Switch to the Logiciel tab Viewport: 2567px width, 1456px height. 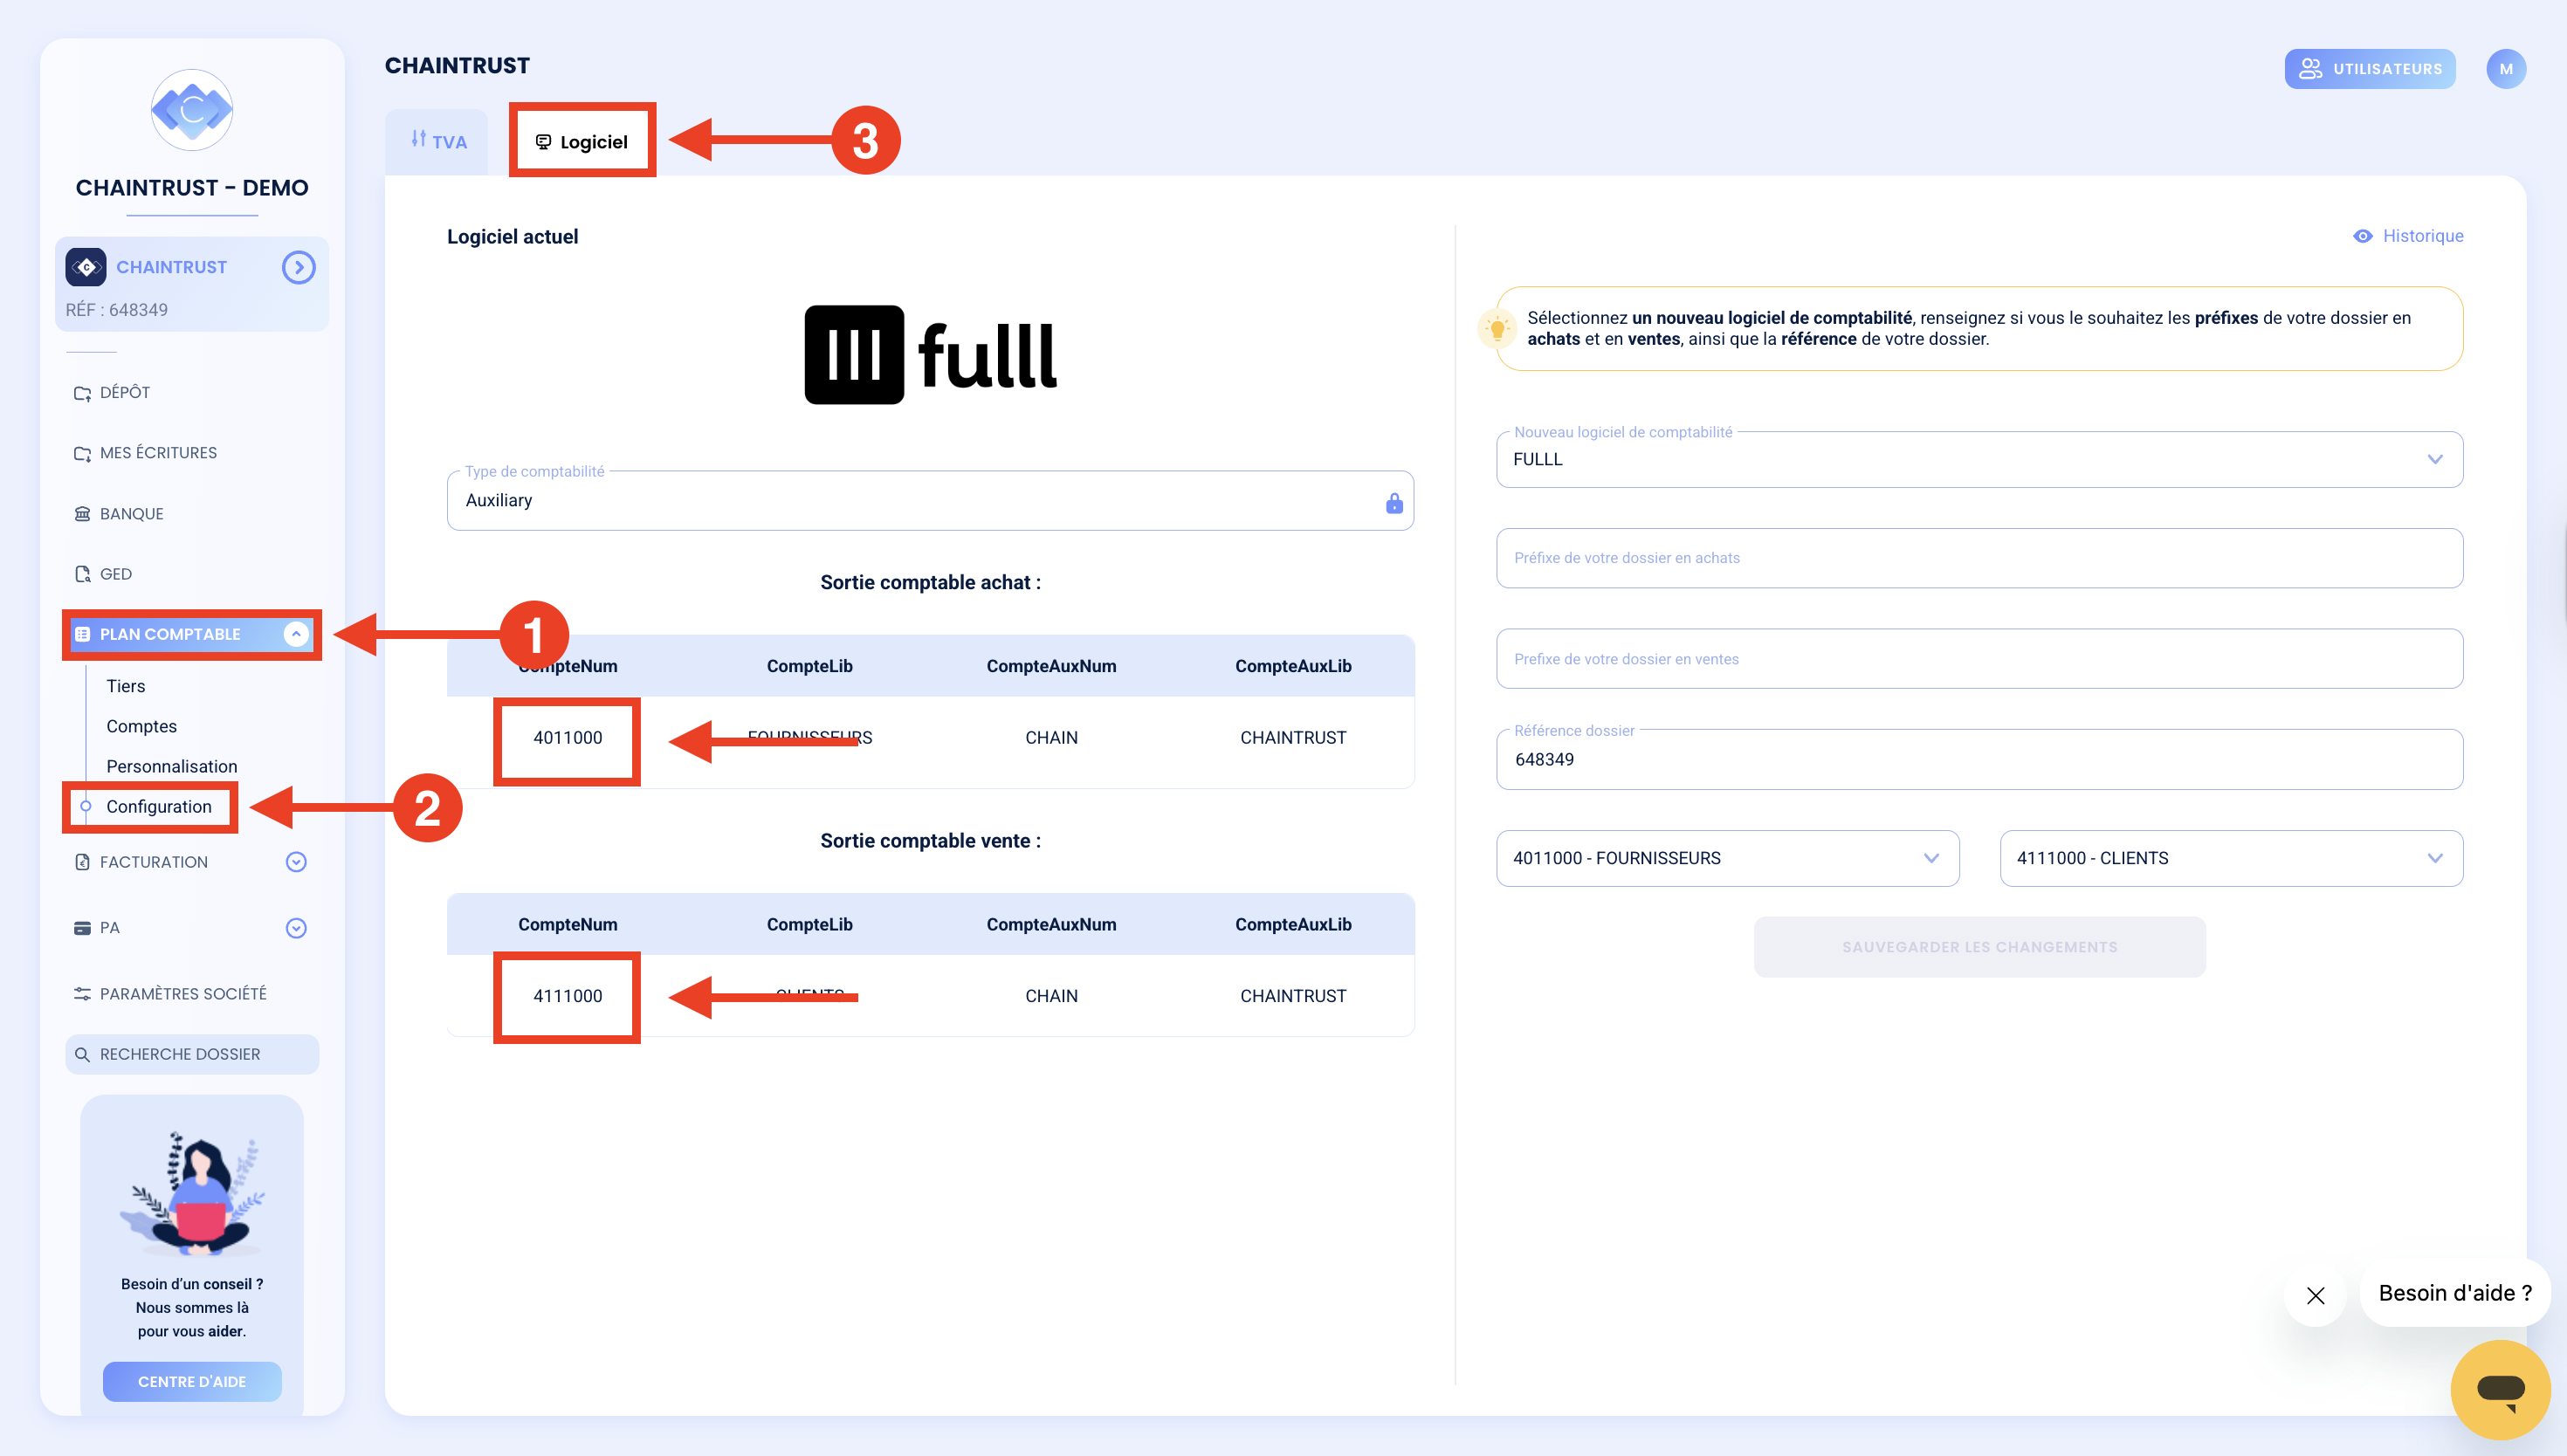pyautogui.click(x=582, y=141)
